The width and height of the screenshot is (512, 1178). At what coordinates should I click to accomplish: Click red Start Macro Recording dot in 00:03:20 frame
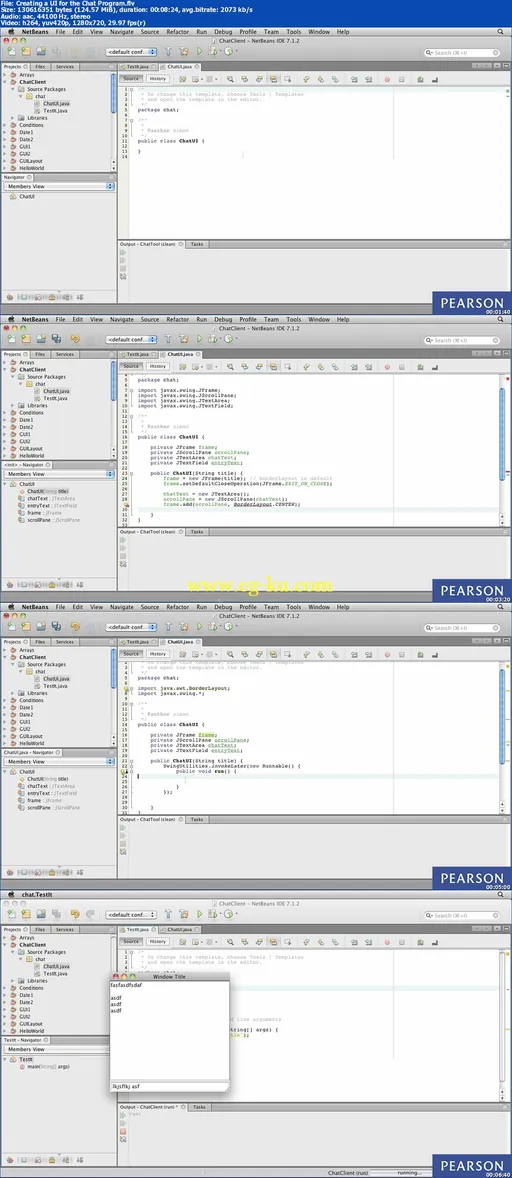[387, 367]
